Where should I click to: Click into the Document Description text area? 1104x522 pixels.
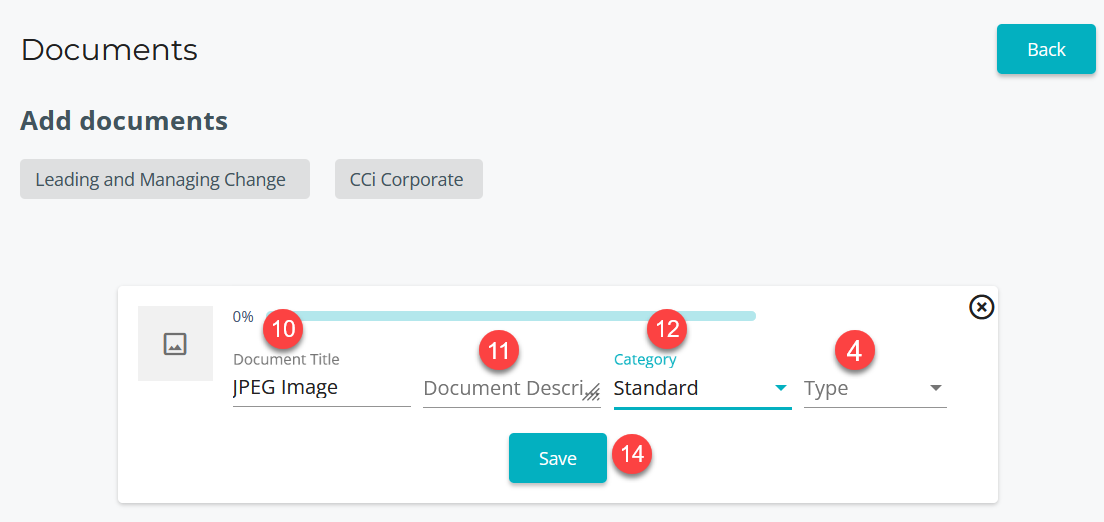click(502, 389)
